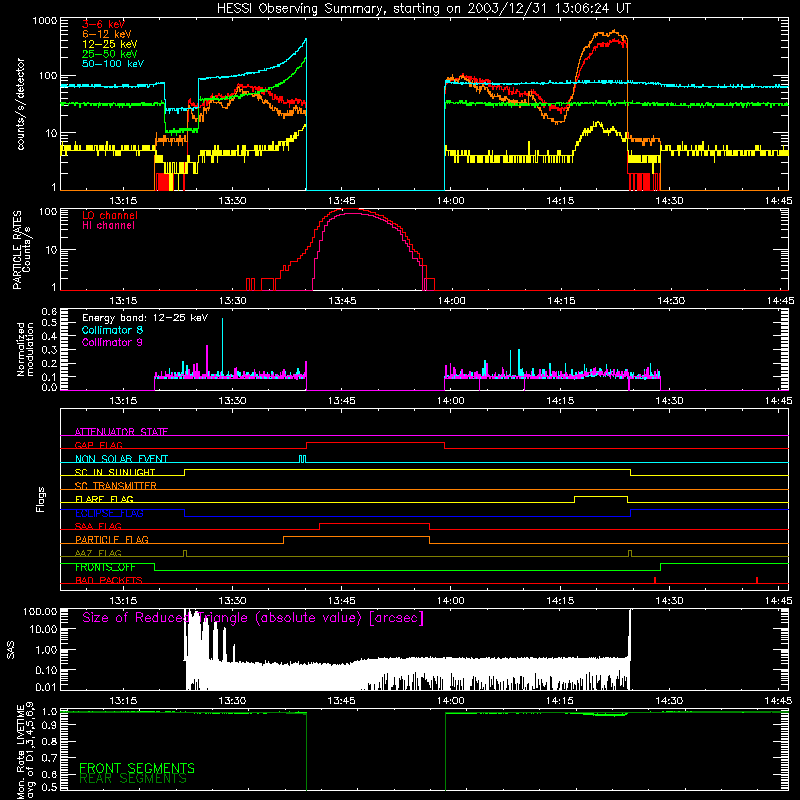Click the ECLIPSE FLAG label
Viewport: 800px width, 800px height.
pyautogui.click(x=109, y=513)
